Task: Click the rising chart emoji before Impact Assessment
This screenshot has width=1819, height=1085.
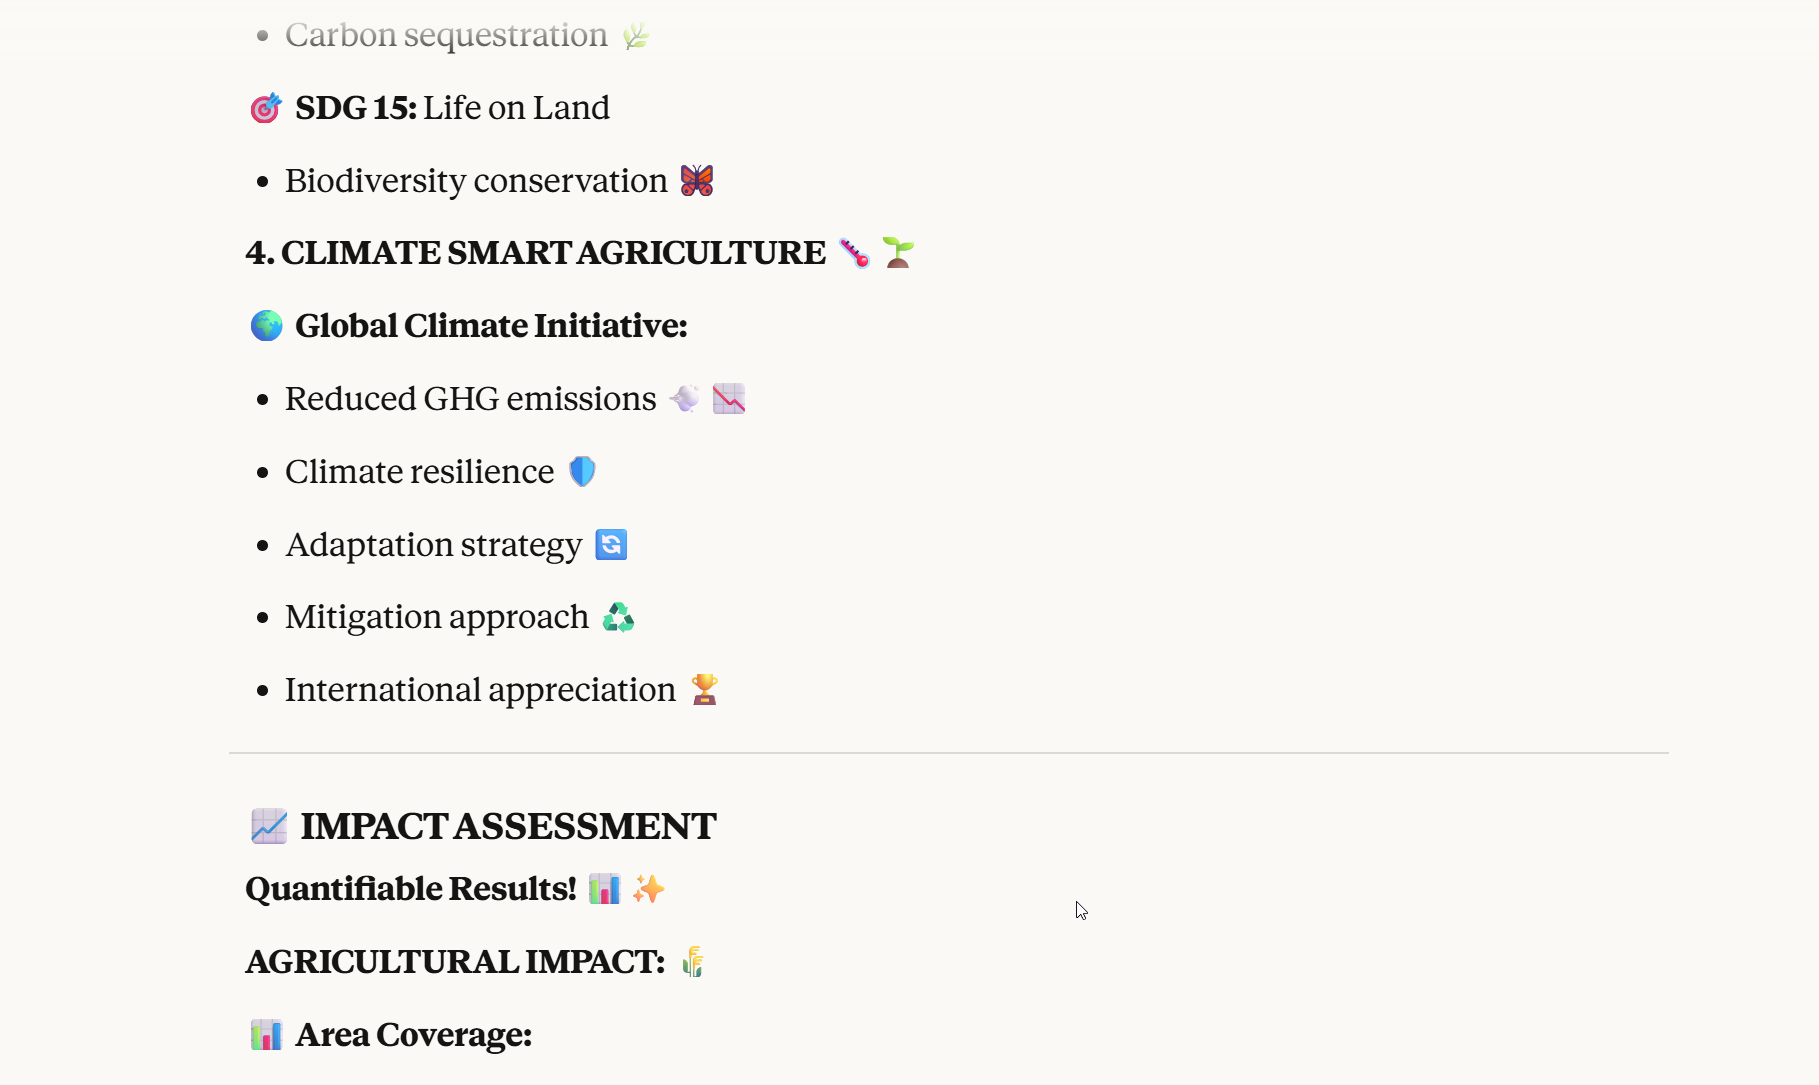Action: pyautogui.click(x=268, y=827)
